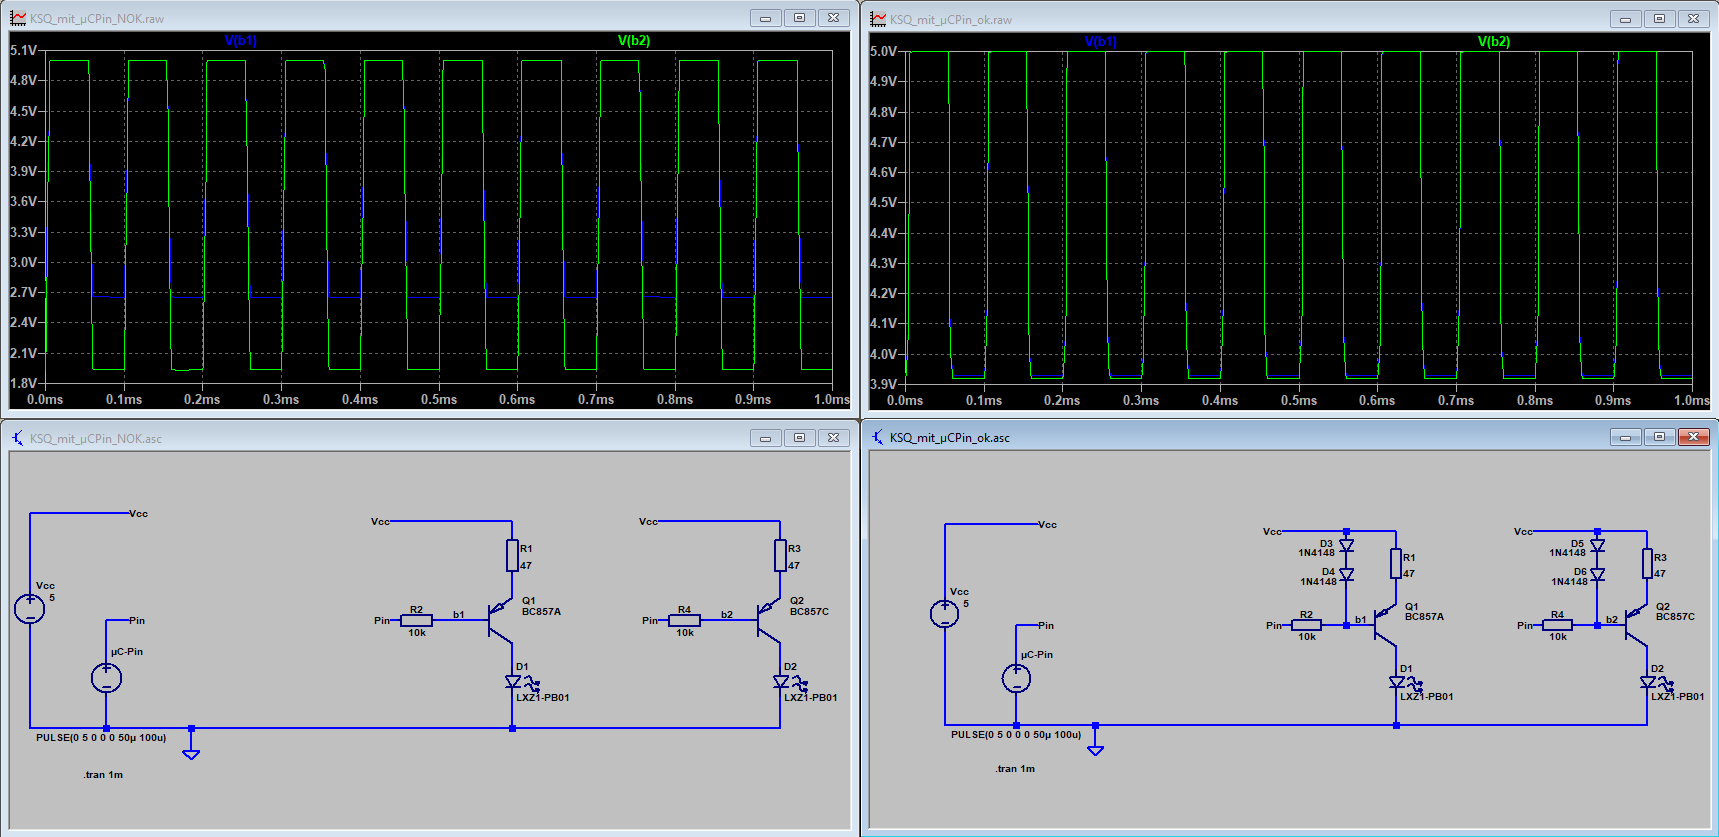This screenshot has width=1719, height=837.
Task: Maximize the KSQ_mit_µCPin_NOK.raw window
Action: point(799,18)
